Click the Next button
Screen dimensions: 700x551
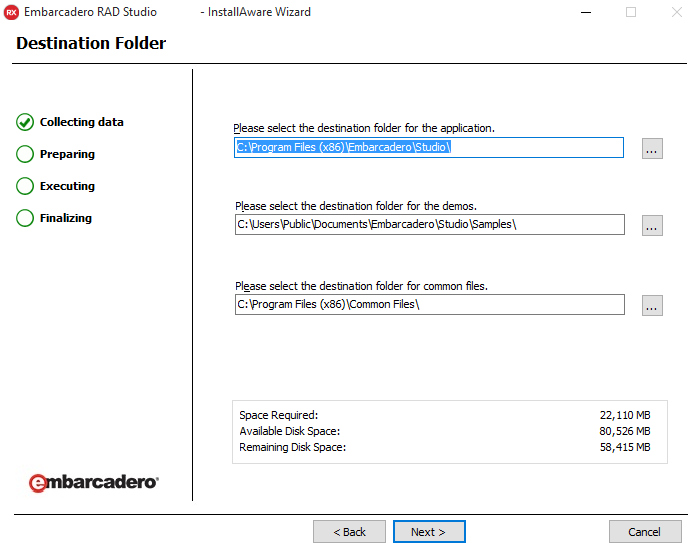[429, 531]
